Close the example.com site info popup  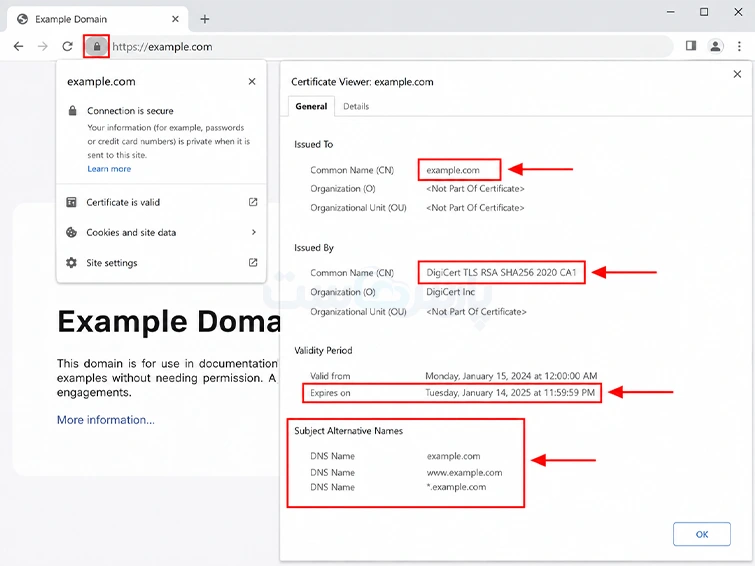pyautogui.click(x=252, y=81)
